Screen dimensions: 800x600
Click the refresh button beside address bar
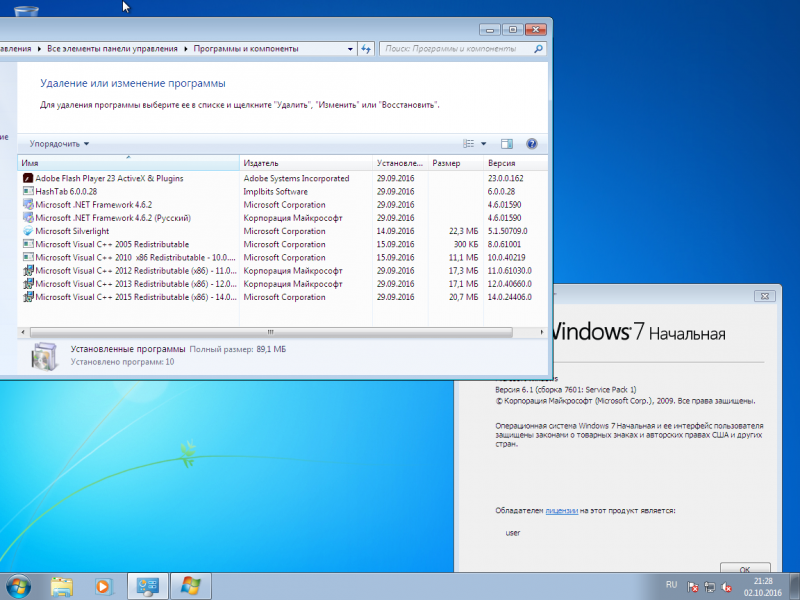tap(366, 49)
